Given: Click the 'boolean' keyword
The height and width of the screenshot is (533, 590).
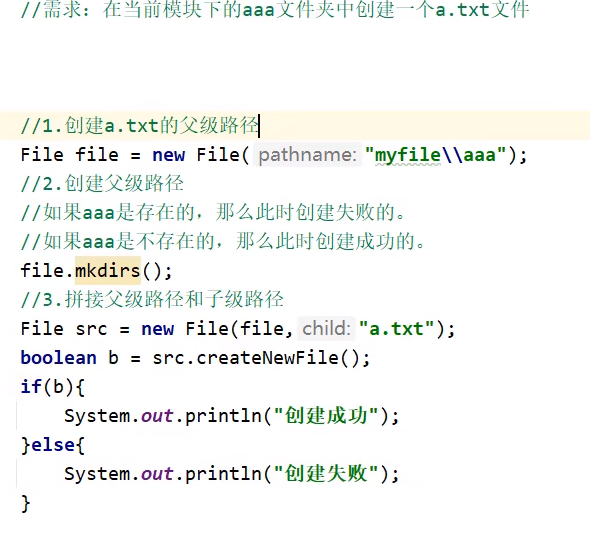Looking at the screenshot, I should tap(58, 357).
